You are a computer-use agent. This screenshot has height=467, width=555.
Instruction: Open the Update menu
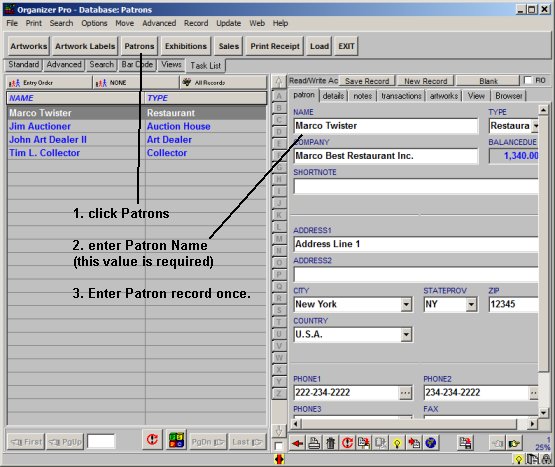[x=229, y=23]
